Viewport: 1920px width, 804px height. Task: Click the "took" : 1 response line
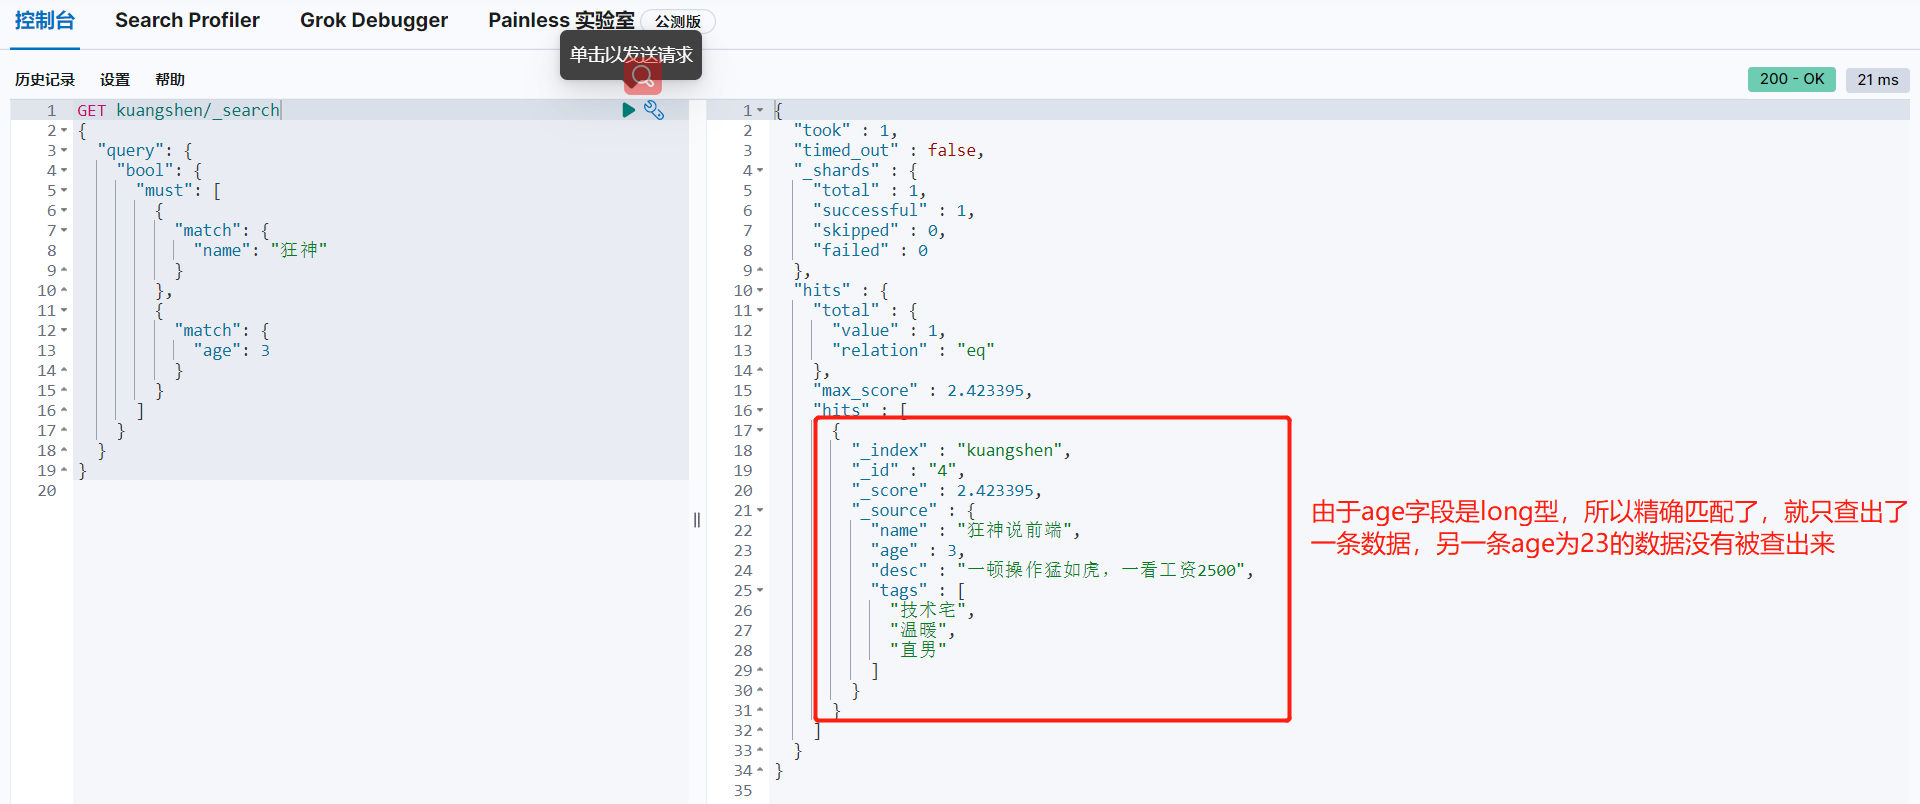845,130
